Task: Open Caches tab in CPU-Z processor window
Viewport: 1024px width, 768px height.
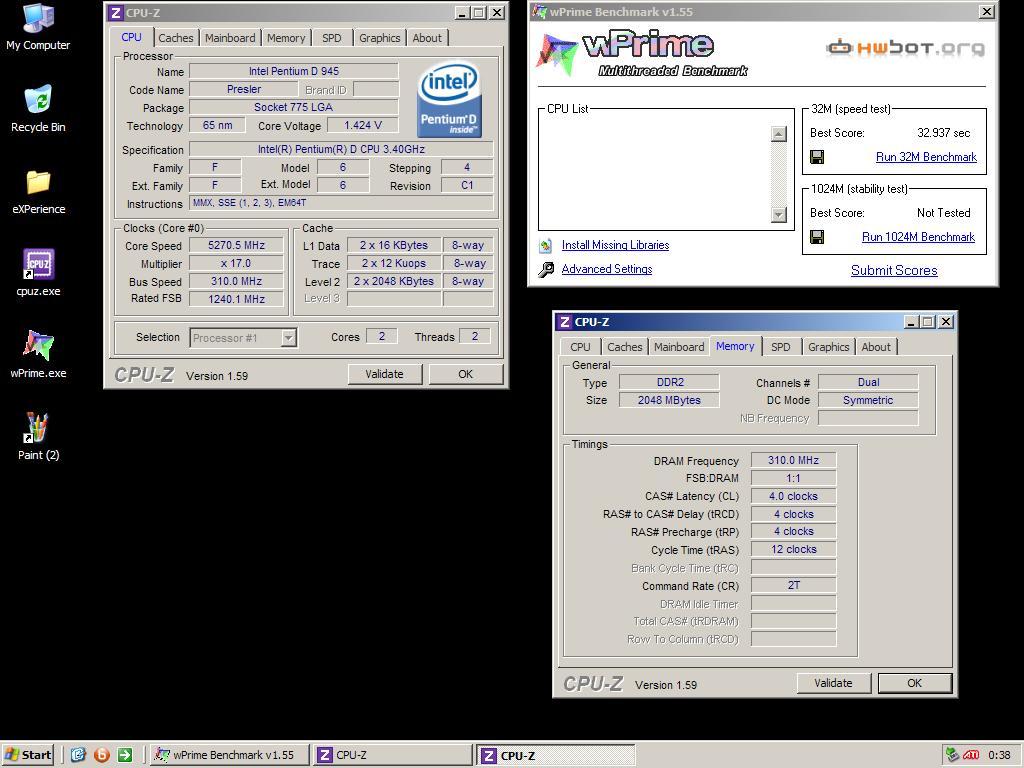Action: [176, 38]
